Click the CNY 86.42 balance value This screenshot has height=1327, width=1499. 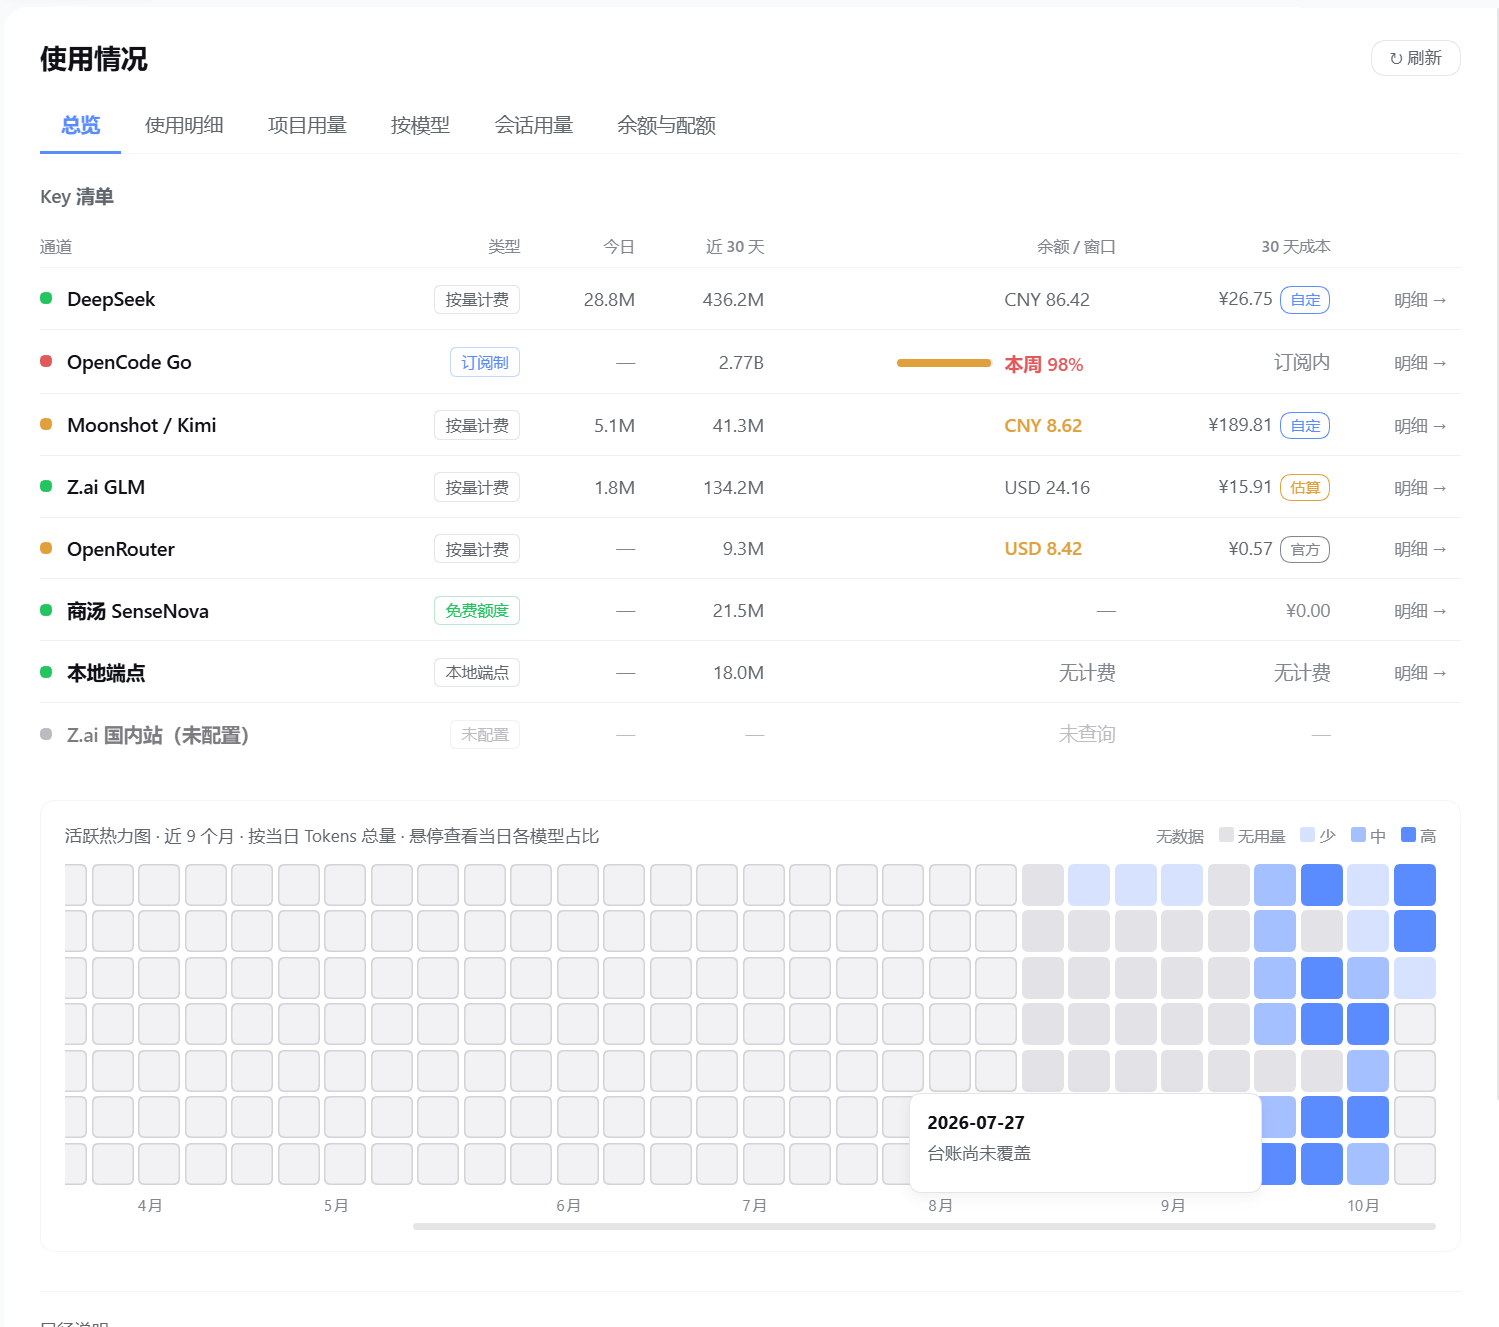pyautogui.click(x=1047, y=300)
